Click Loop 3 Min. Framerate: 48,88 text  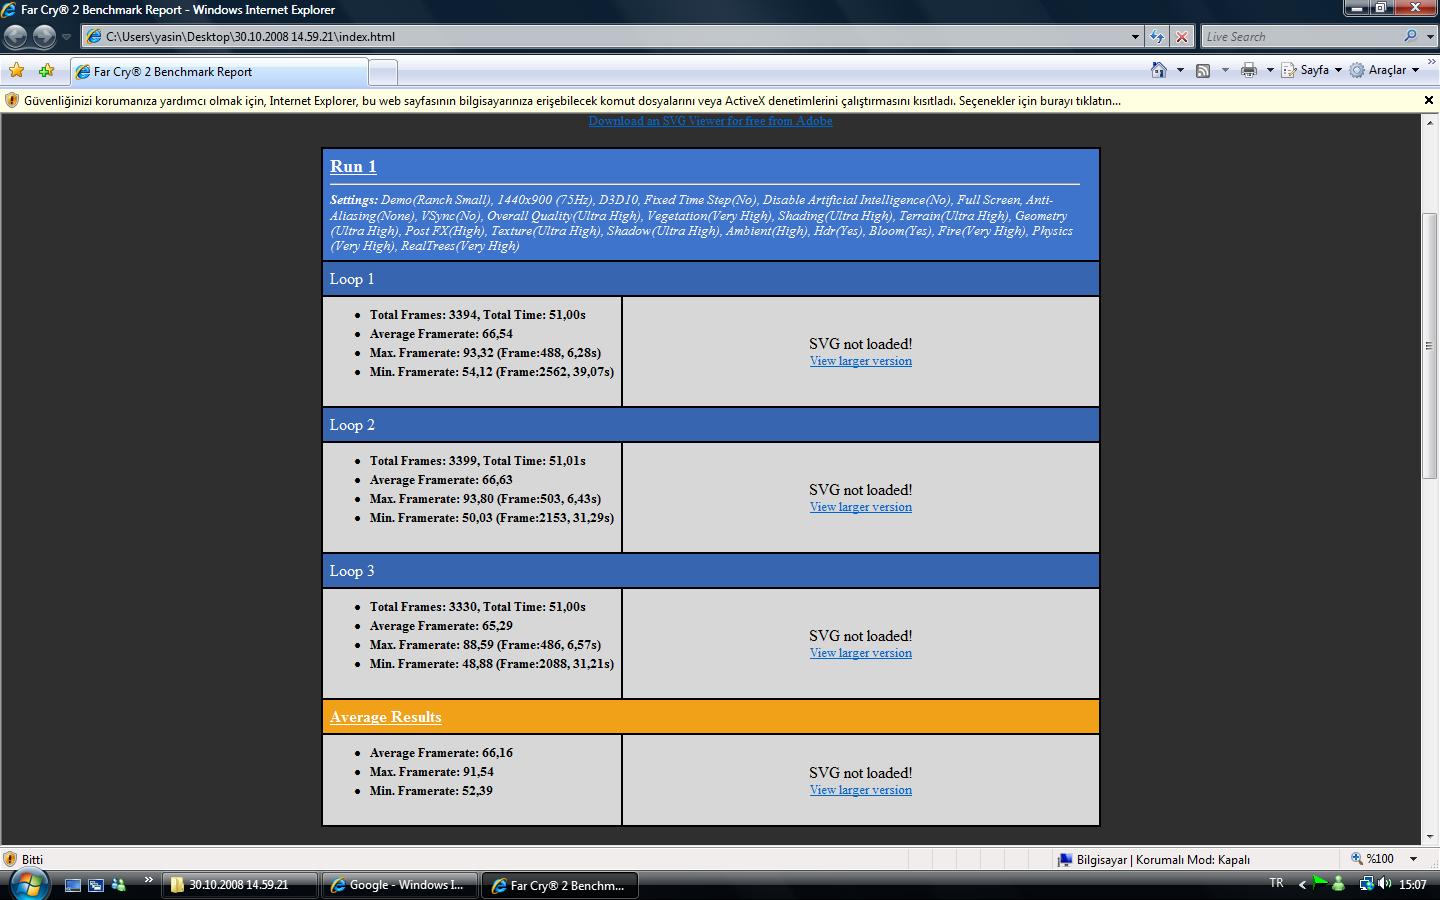coord(492,664)
